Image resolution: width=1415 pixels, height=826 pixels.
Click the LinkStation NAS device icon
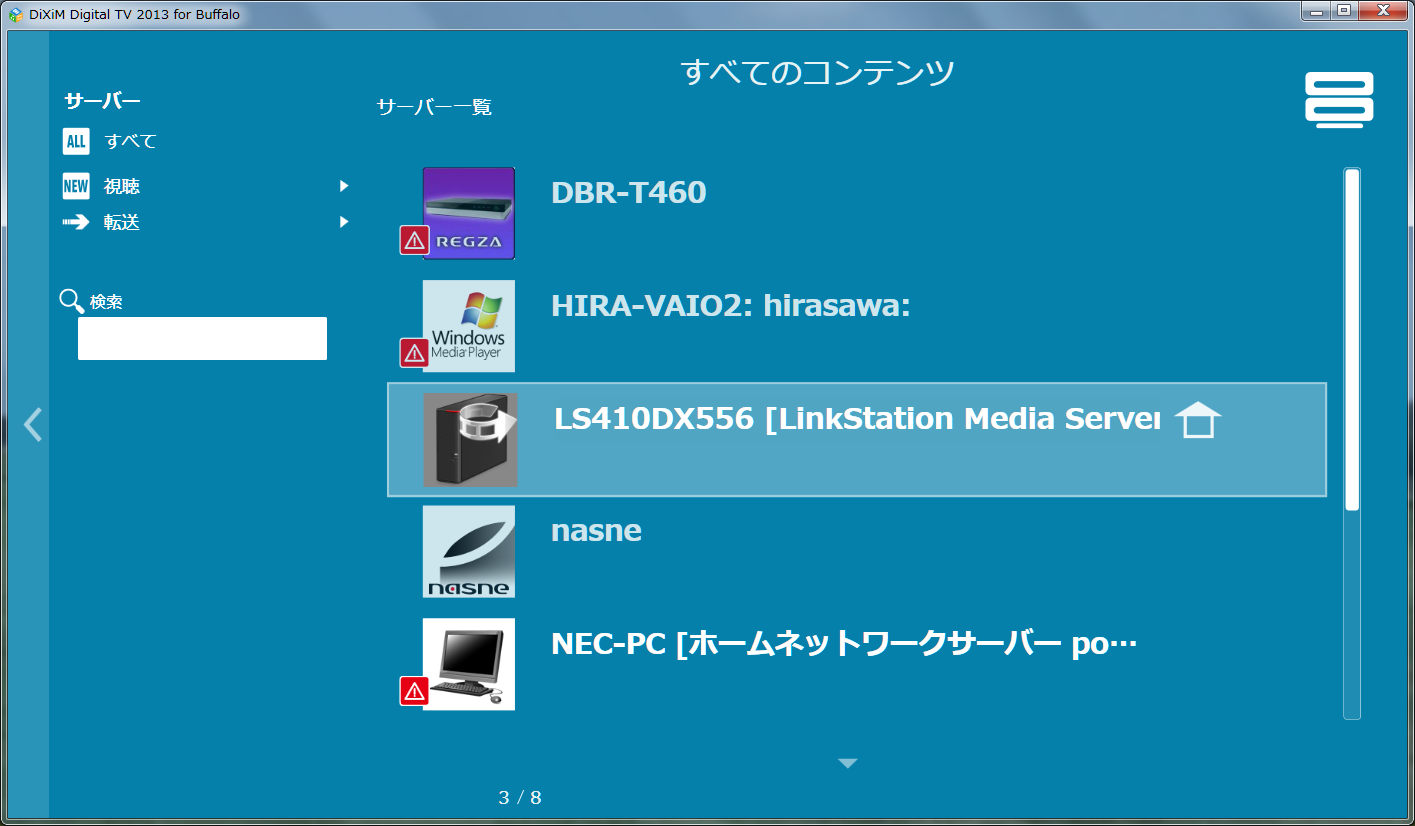[470, 440]
